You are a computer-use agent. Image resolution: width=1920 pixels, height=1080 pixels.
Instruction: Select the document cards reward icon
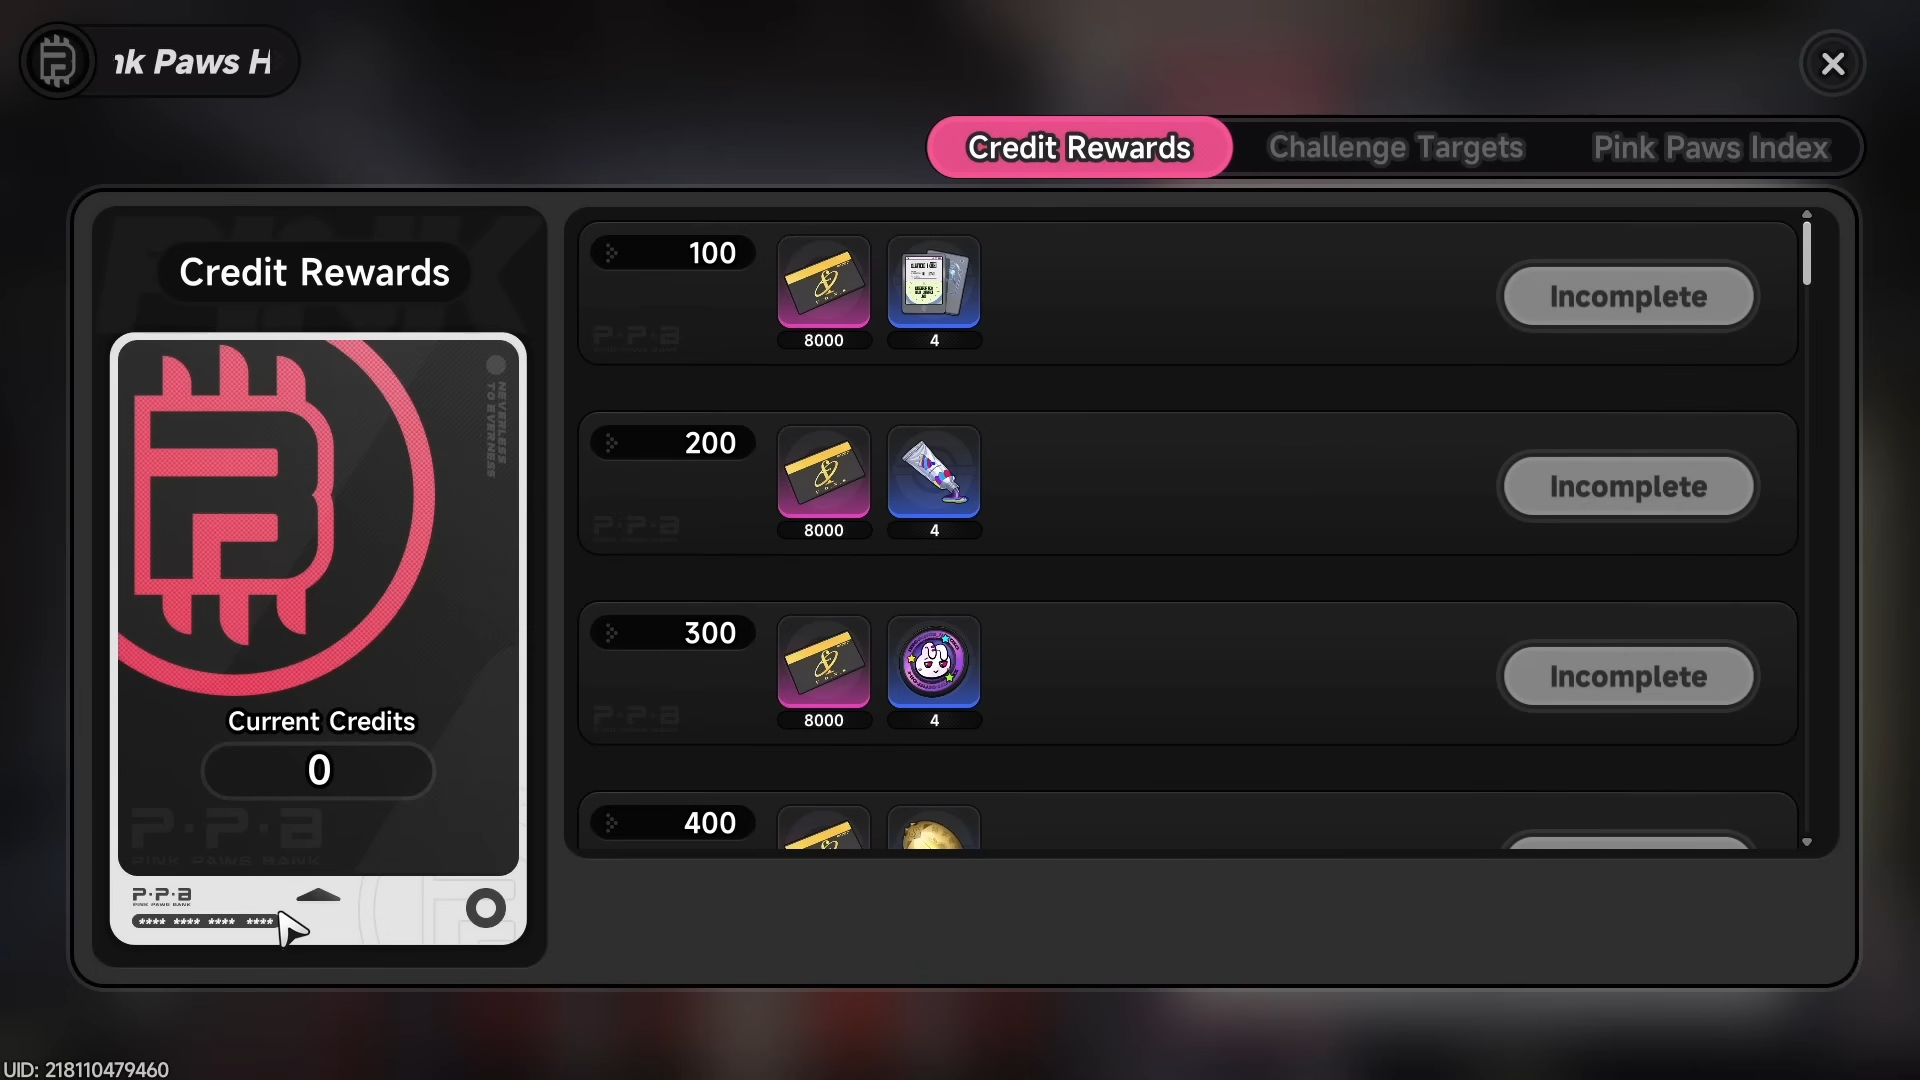(934, 282)
